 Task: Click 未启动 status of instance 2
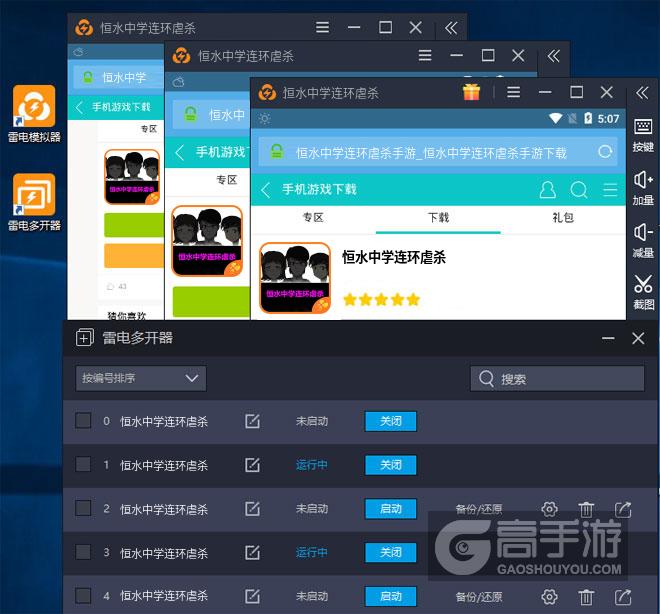click(311, 509)
